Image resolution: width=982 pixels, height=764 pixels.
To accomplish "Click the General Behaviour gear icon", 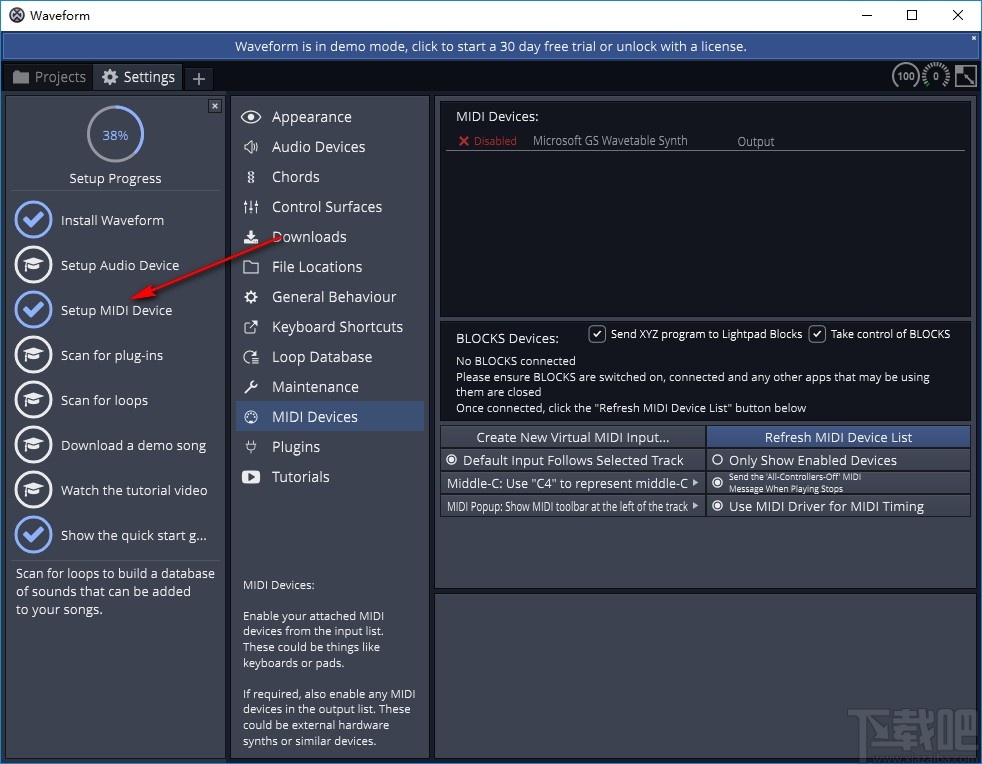I will pos(251,297).
